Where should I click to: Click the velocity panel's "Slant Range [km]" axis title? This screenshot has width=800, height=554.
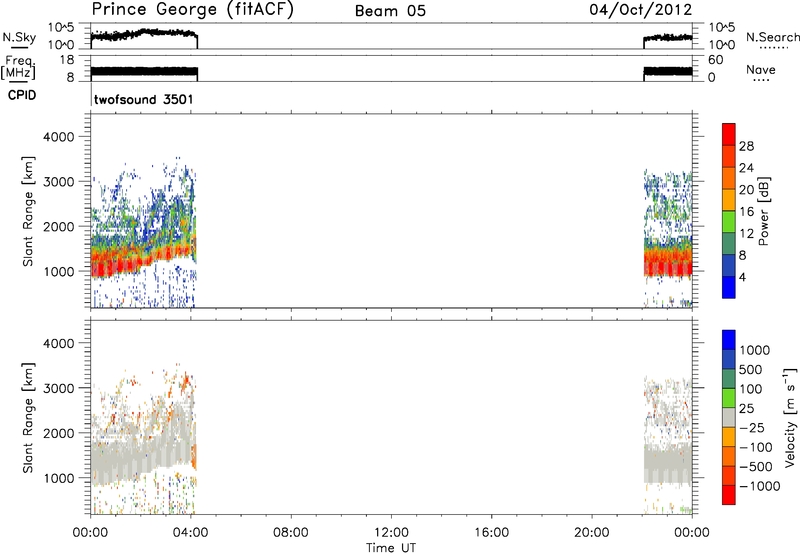(28, 418)
